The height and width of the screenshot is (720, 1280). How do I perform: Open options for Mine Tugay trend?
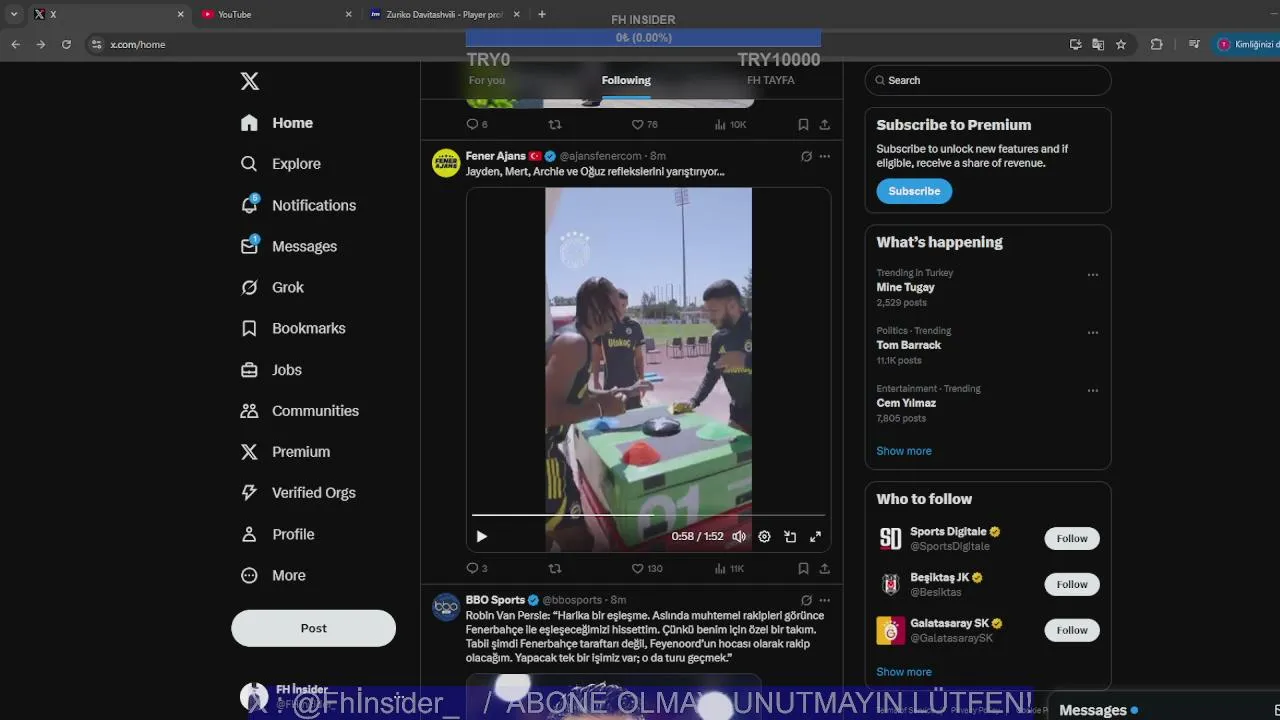coord(1093,275)
